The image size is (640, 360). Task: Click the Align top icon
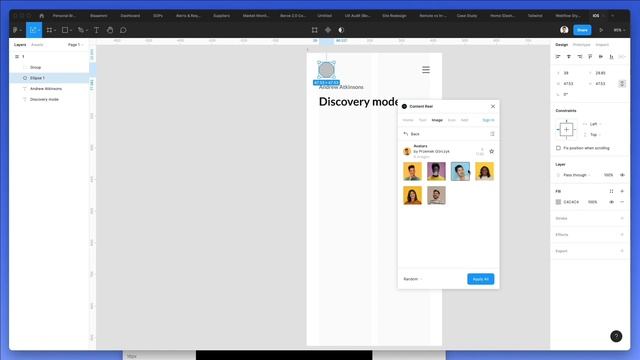click(x=590, y=57)
